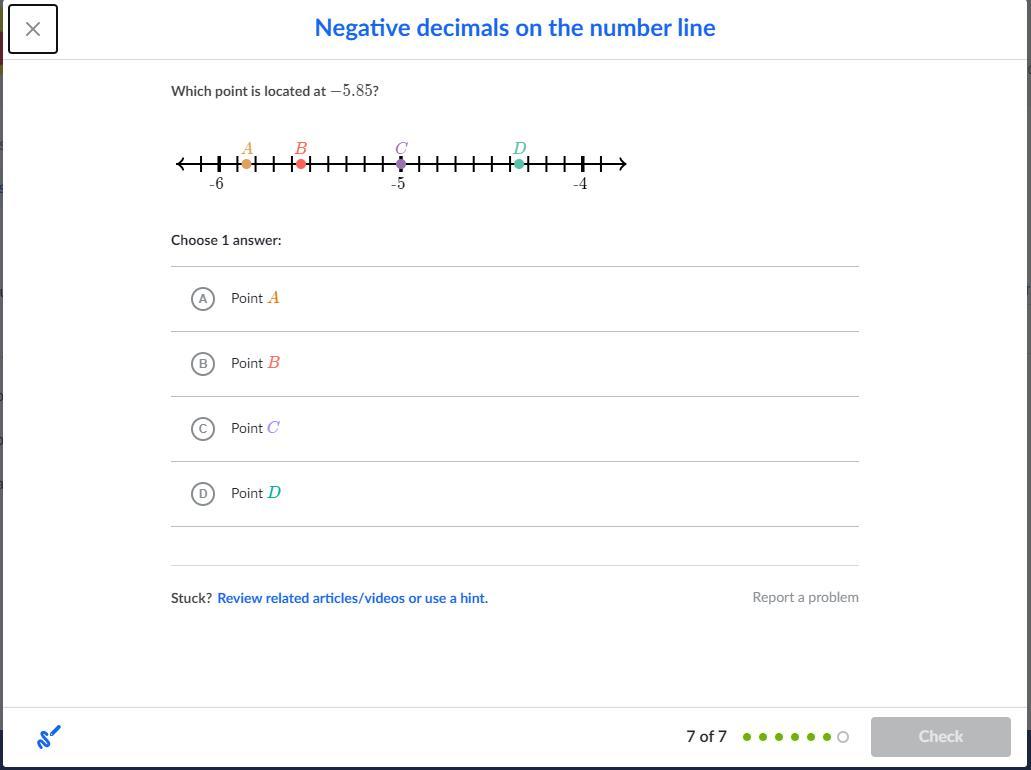Click red point B on number line
This screenshot has height=770, width=1031.
click(x=301, y=164)
